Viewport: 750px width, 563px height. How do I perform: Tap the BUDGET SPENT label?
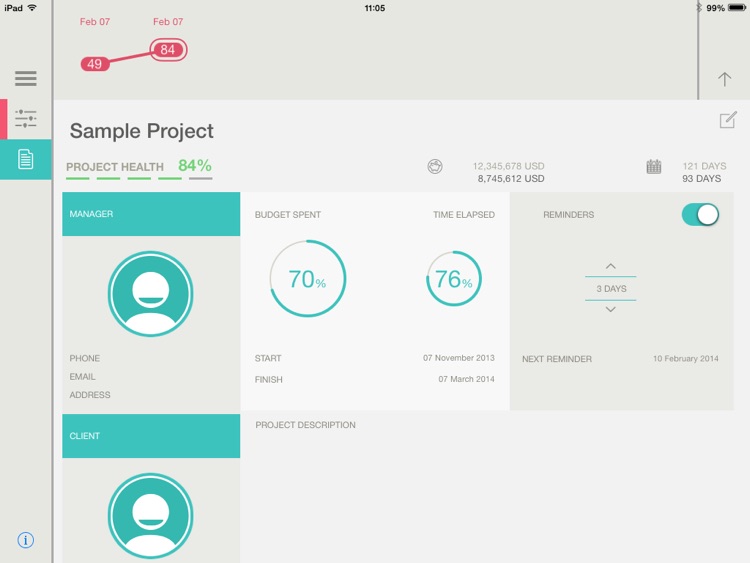(x=287, y=215)
